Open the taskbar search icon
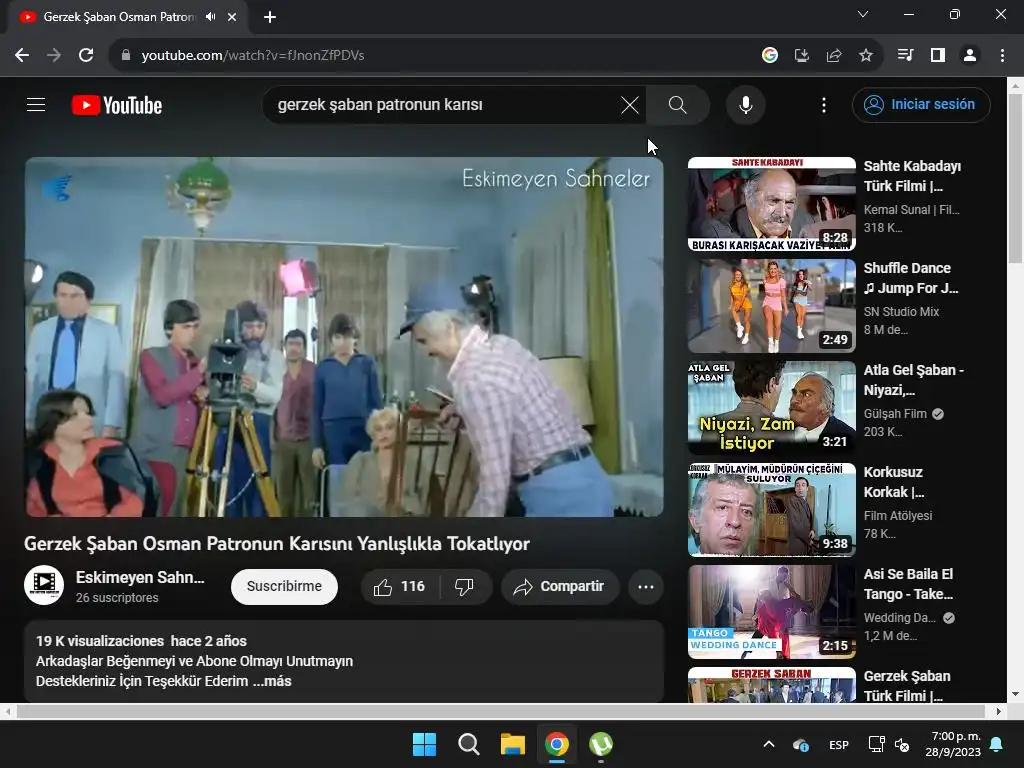The height and width of the screenshot is (768, 1024). click(468, 744)
